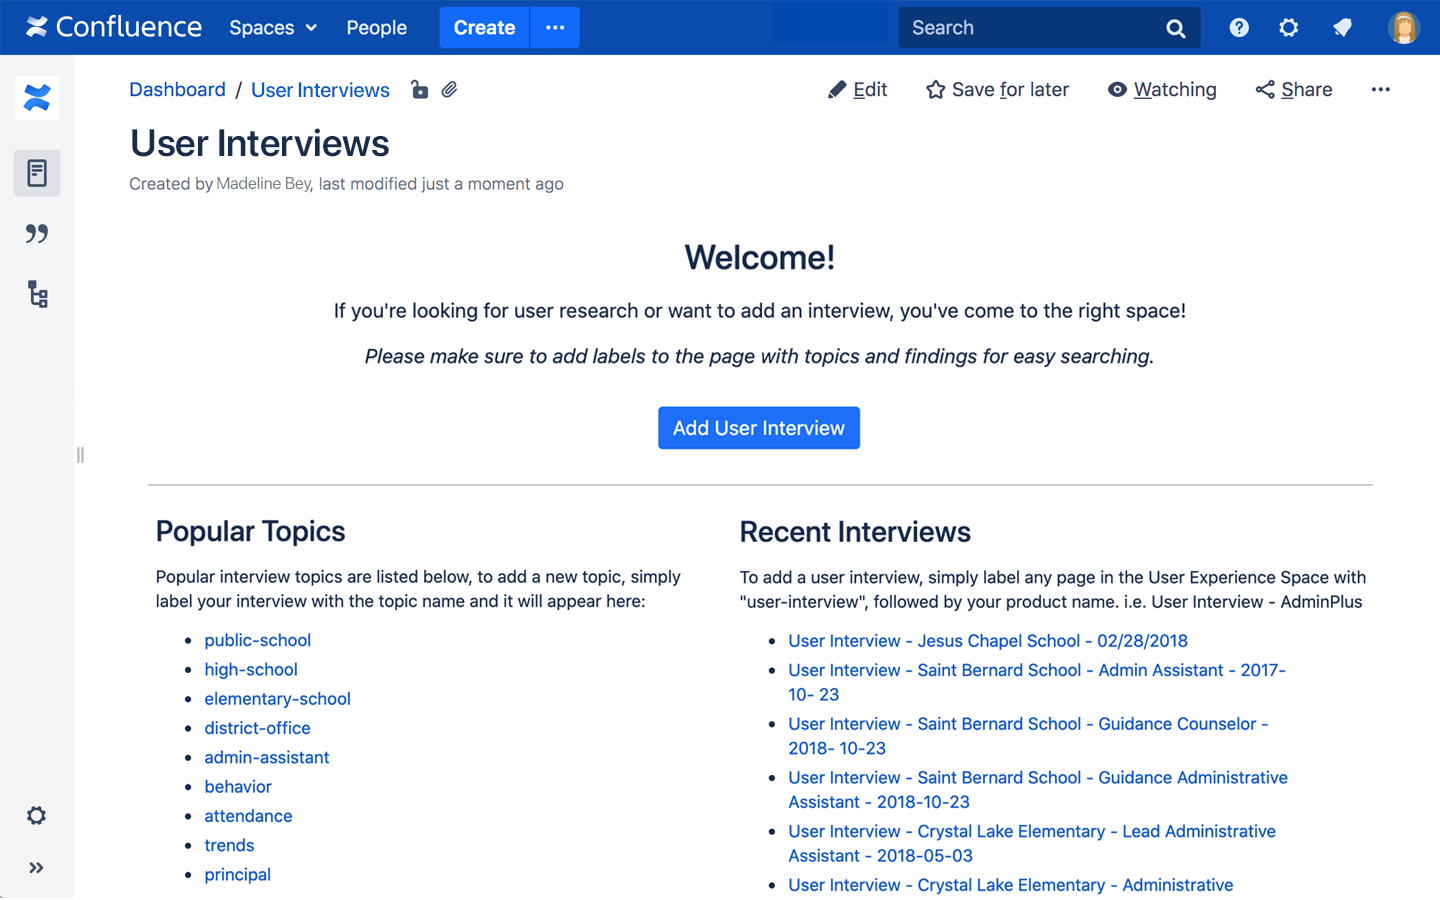
Task: Open page tree icon in sidebar
Action: (37, 294)
